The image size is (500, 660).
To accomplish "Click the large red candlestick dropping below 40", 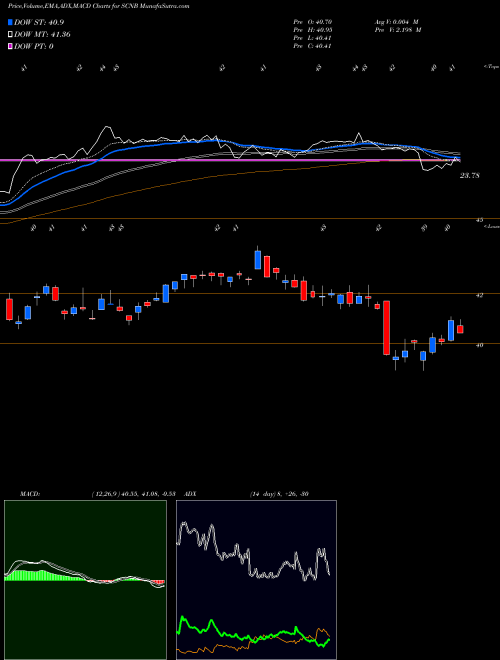I will pyautogui.click(x=386, y=328).
